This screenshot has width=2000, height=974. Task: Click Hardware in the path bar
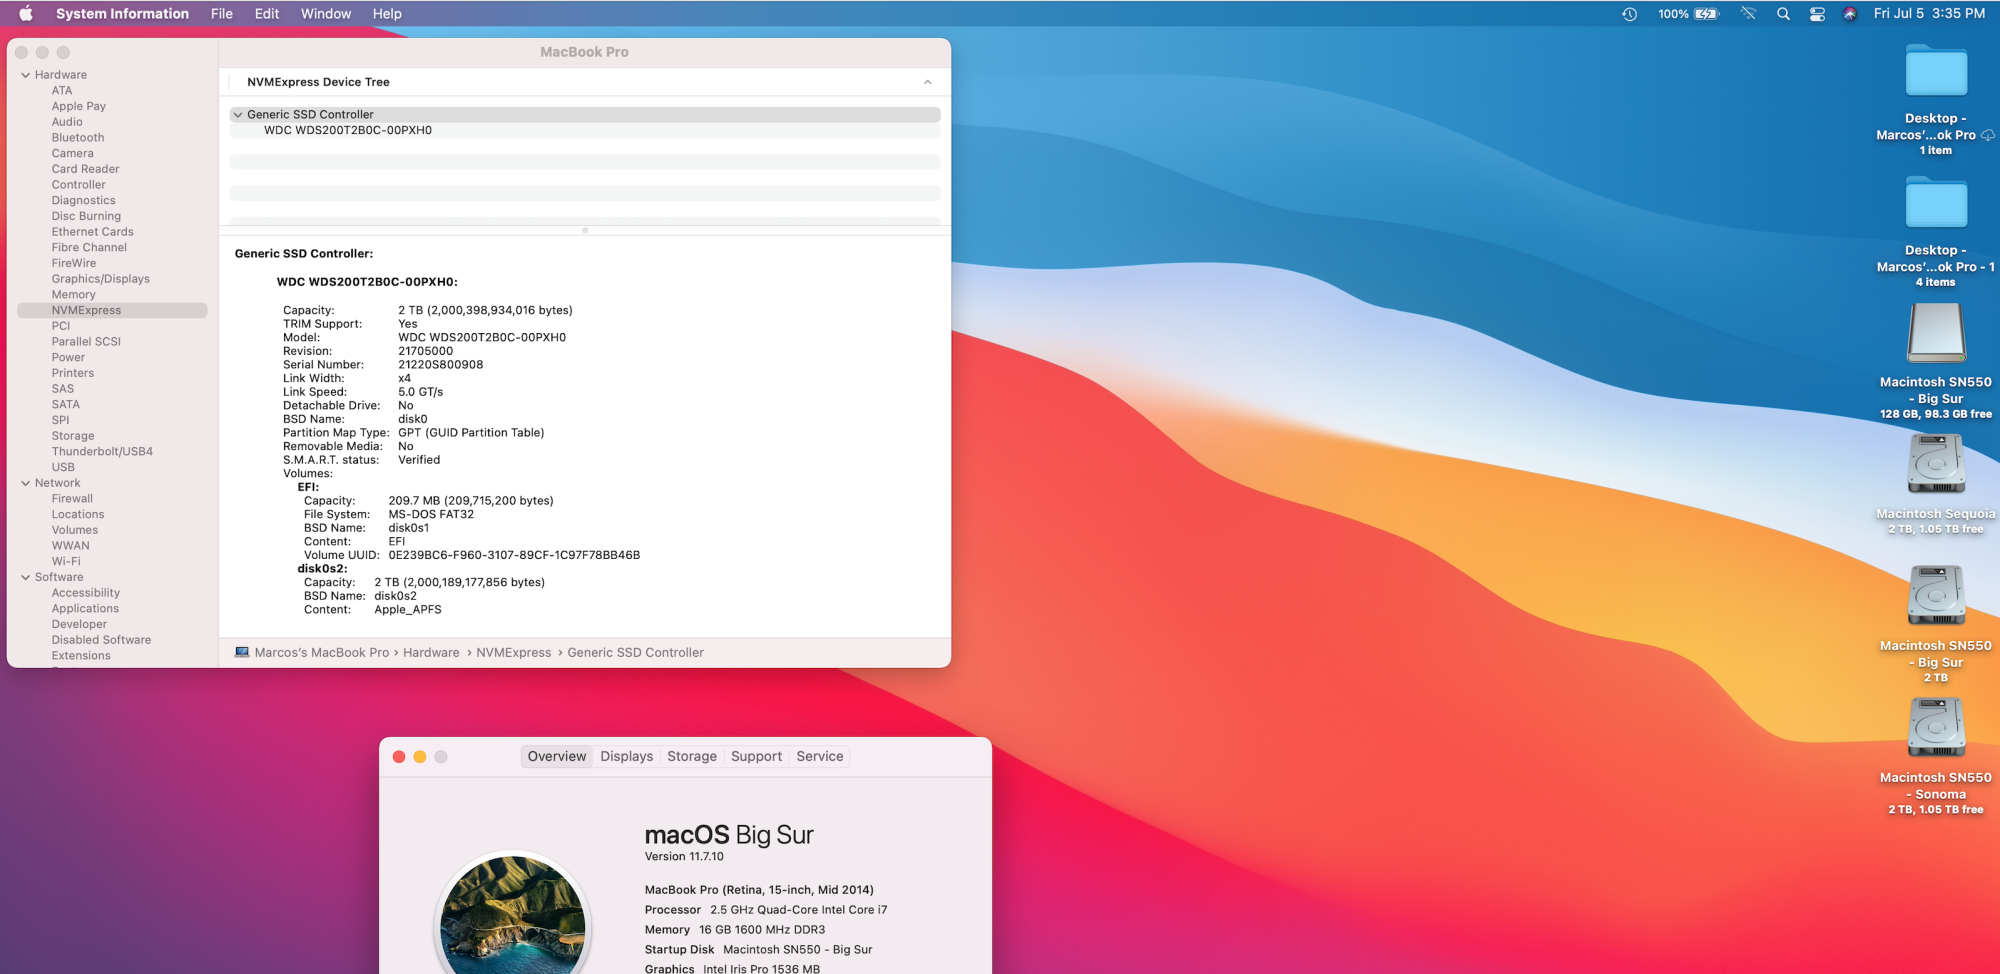click(431, 652)
